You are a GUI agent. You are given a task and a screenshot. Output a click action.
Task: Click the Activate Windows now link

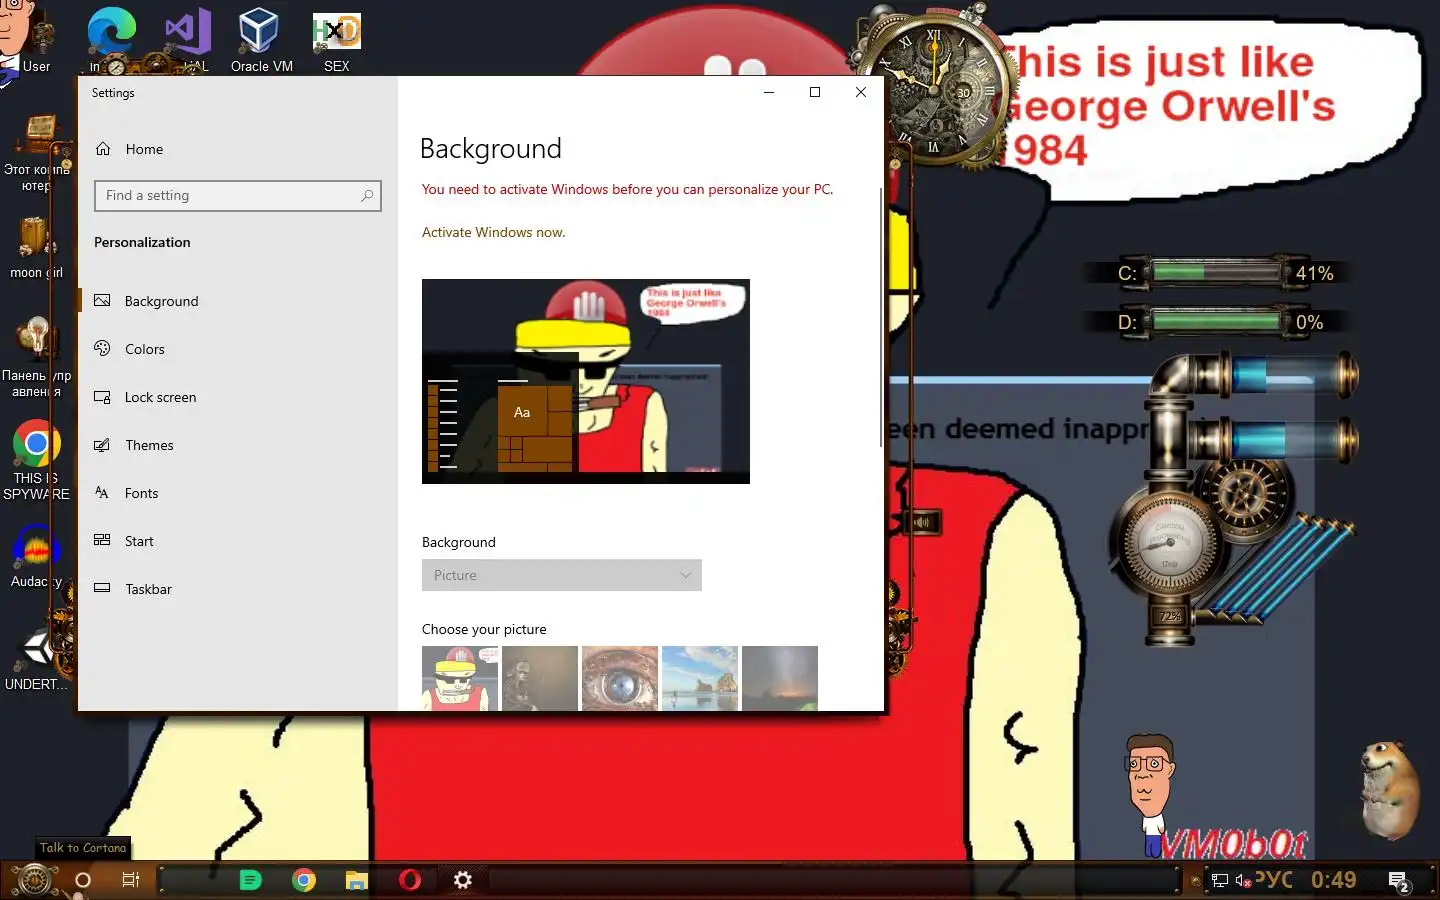click(493, 232)
